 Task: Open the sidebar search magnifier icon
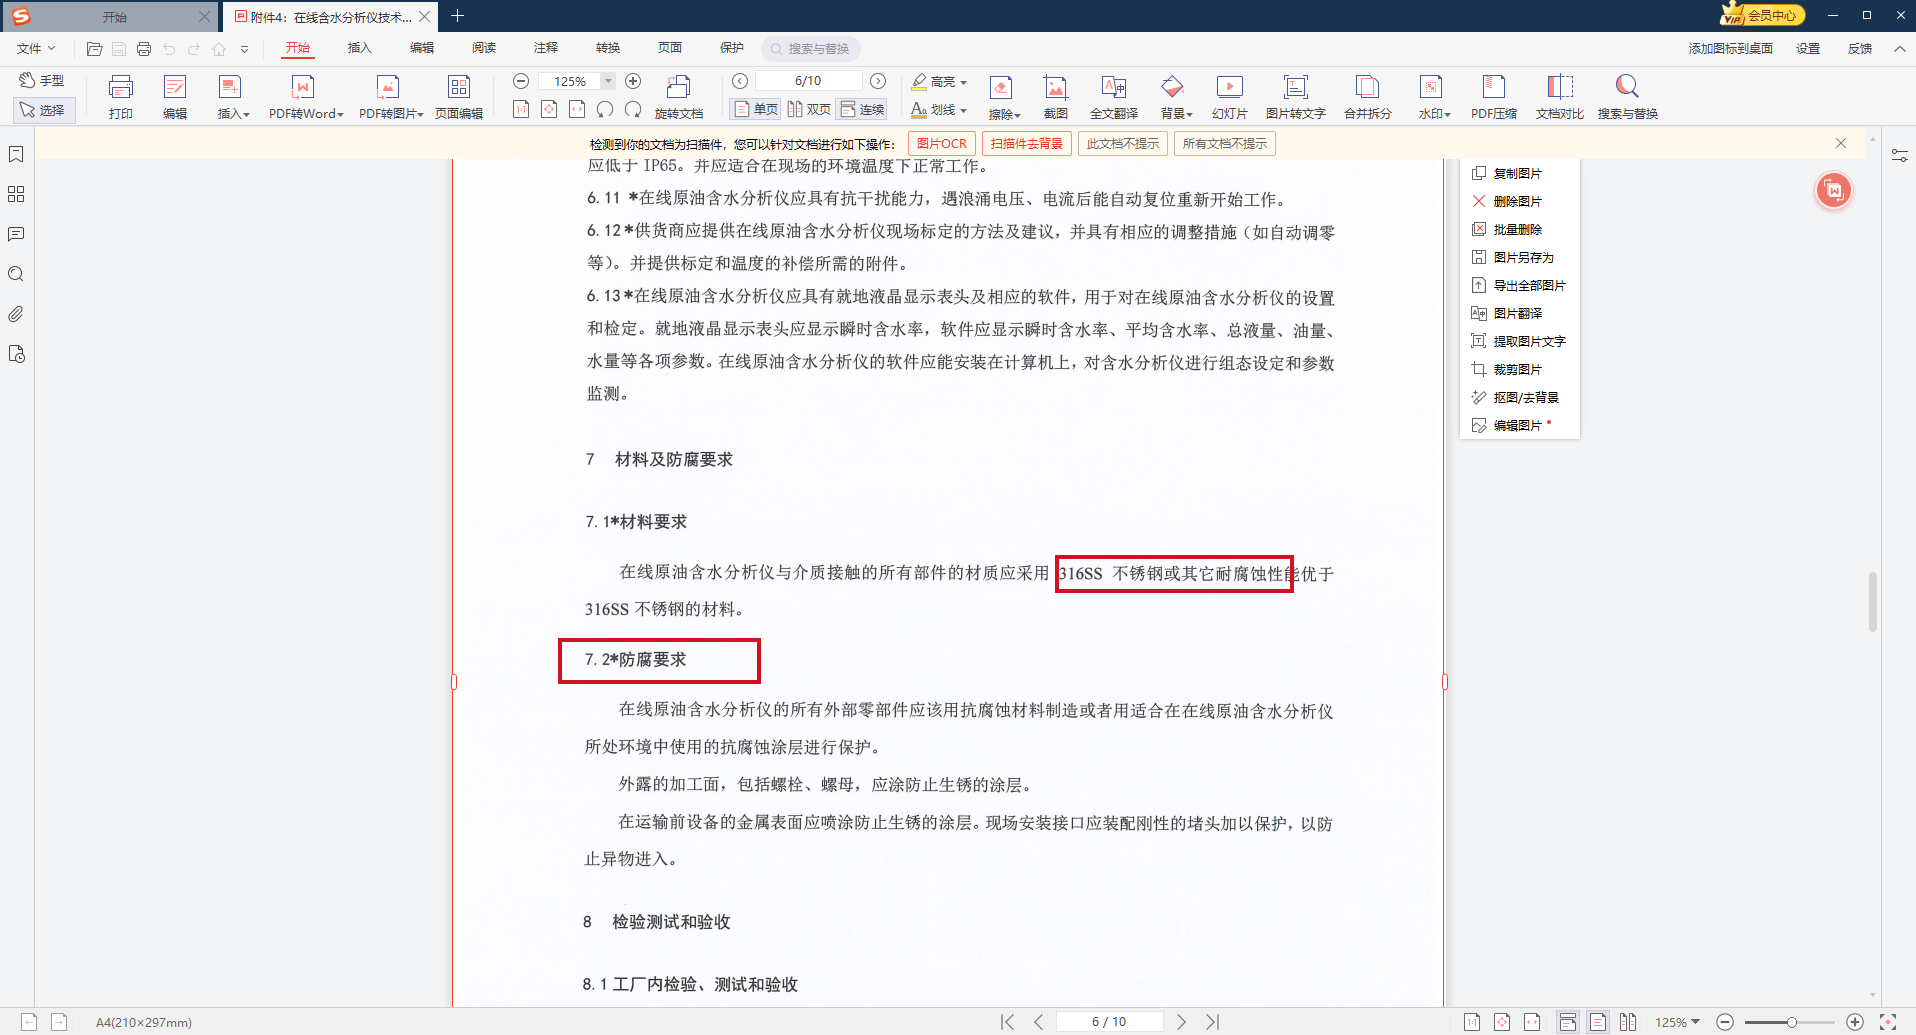point(16,274)
